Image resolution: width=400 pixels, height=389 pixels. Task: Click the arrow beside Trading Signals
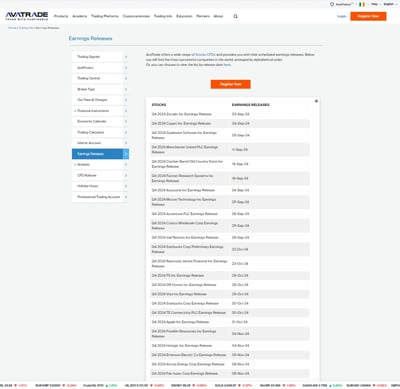click(126, 57)
